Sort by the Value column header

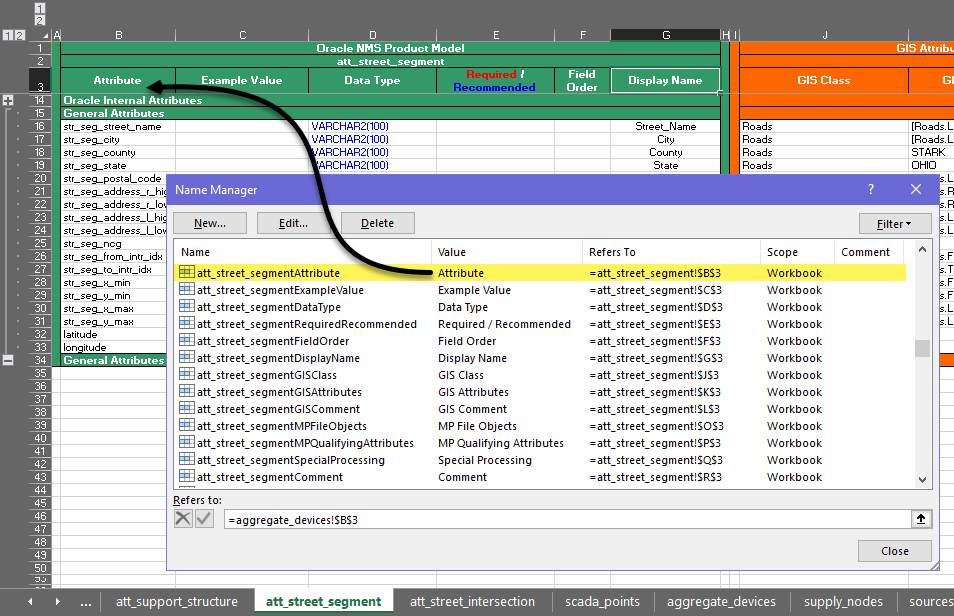point(507,252)
